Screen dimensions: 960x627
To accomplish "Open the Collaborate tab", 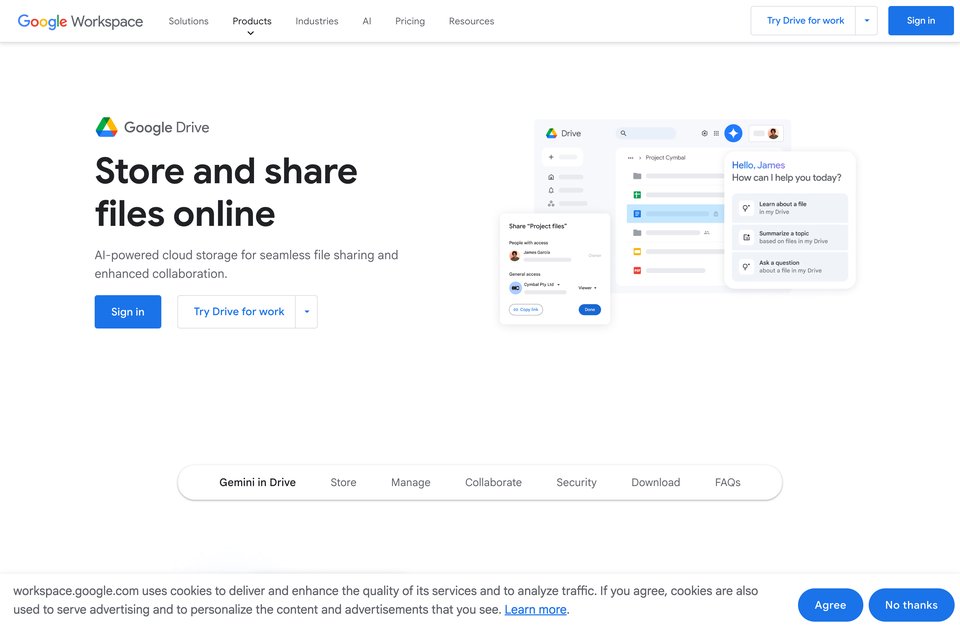I will 493,482.
